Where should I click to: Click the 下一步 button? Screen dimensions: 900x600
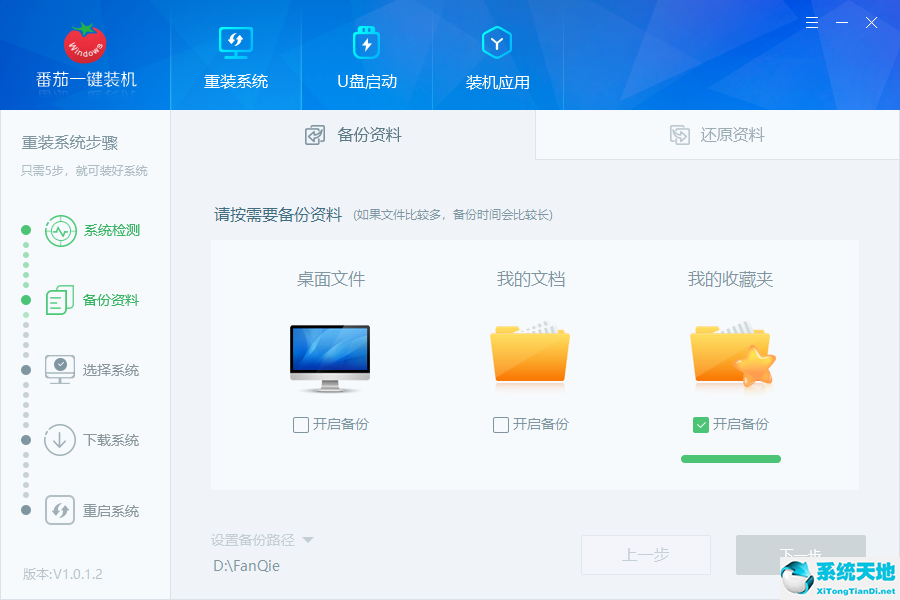[800, 555]
